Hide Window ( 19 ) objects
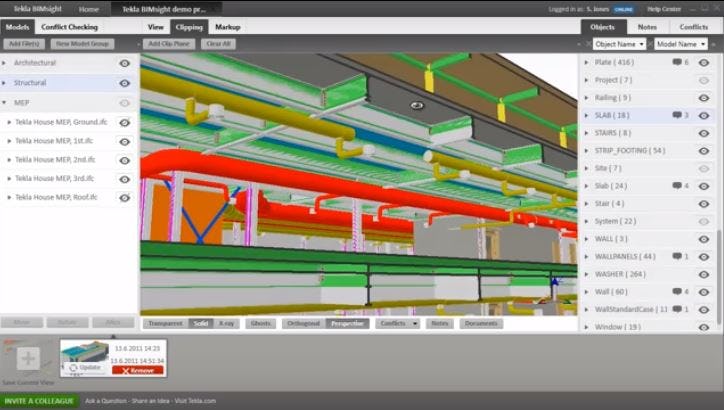 pos(704,327)
